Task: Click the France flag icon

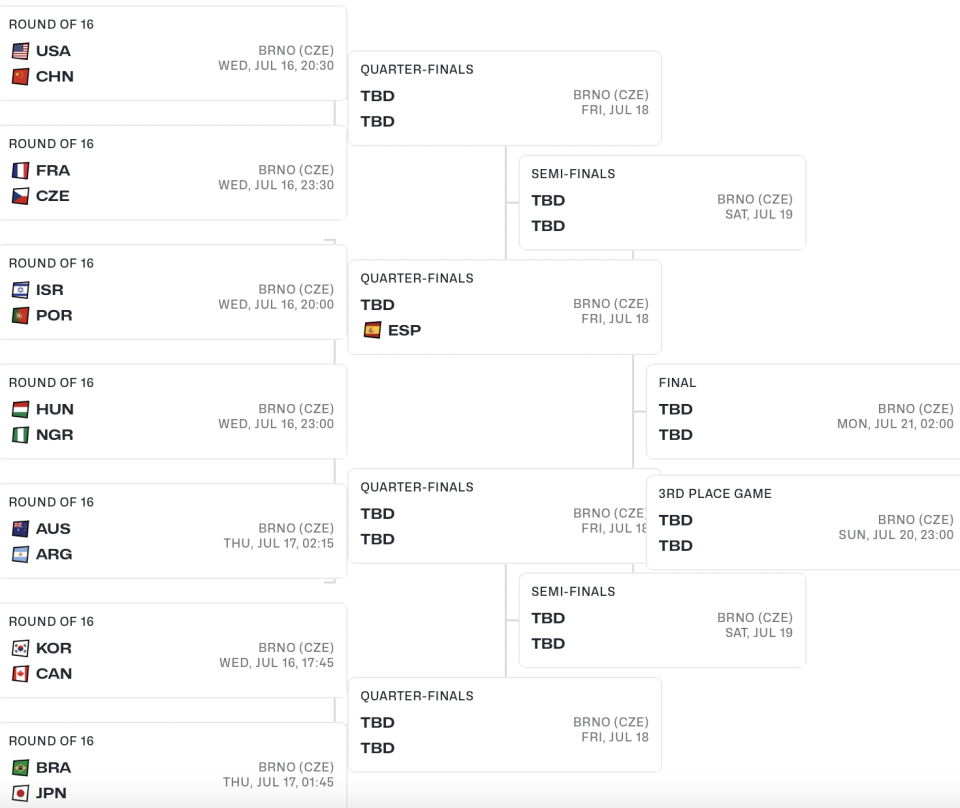Action: tap(20, 170)
